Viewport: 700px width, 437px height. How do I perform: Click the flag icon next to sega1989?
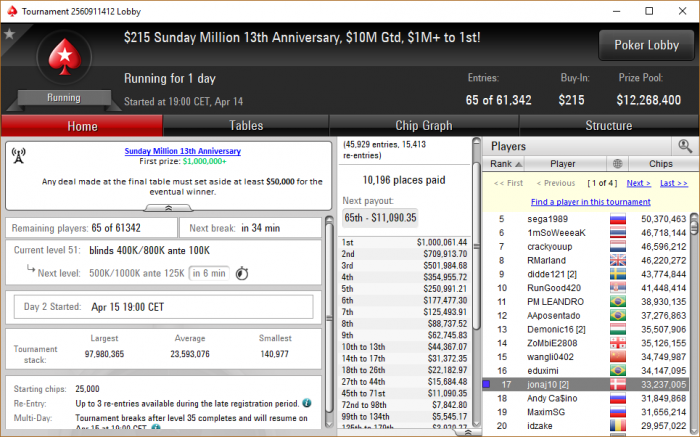[x=617, y=219]
